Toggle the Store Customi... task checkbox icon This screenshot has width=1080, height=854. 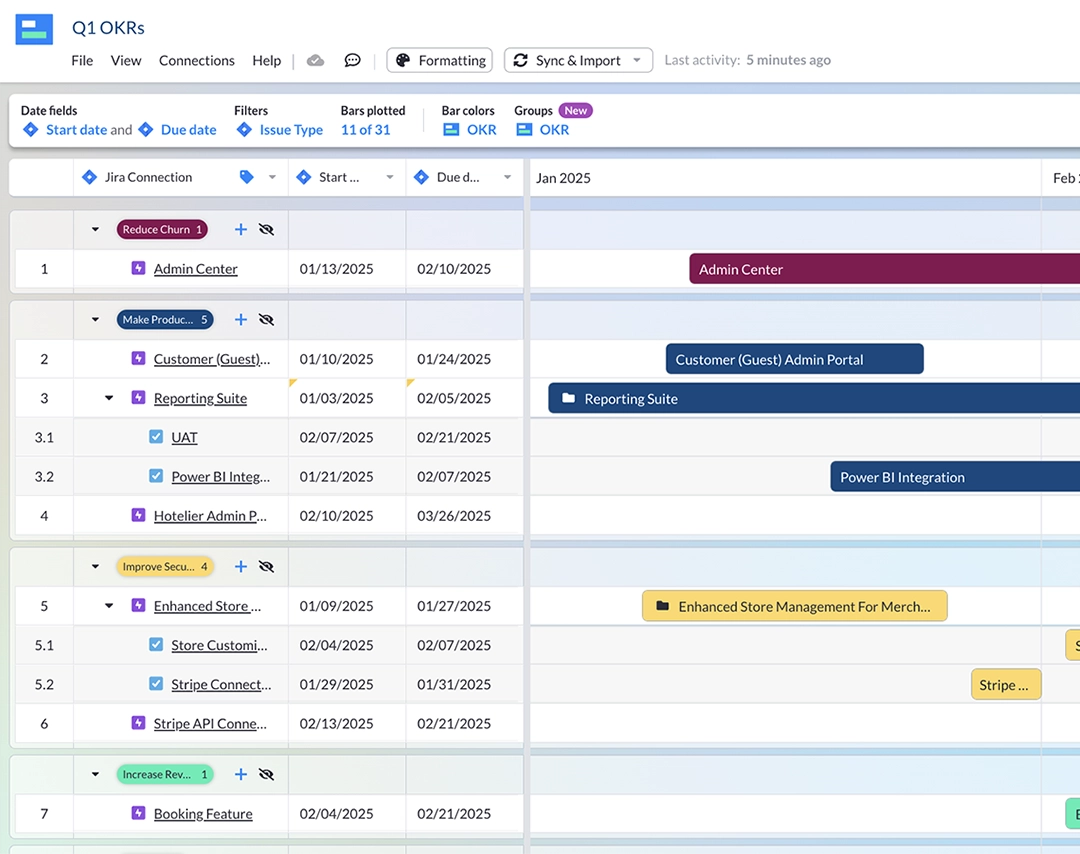[x=156, y=645]
